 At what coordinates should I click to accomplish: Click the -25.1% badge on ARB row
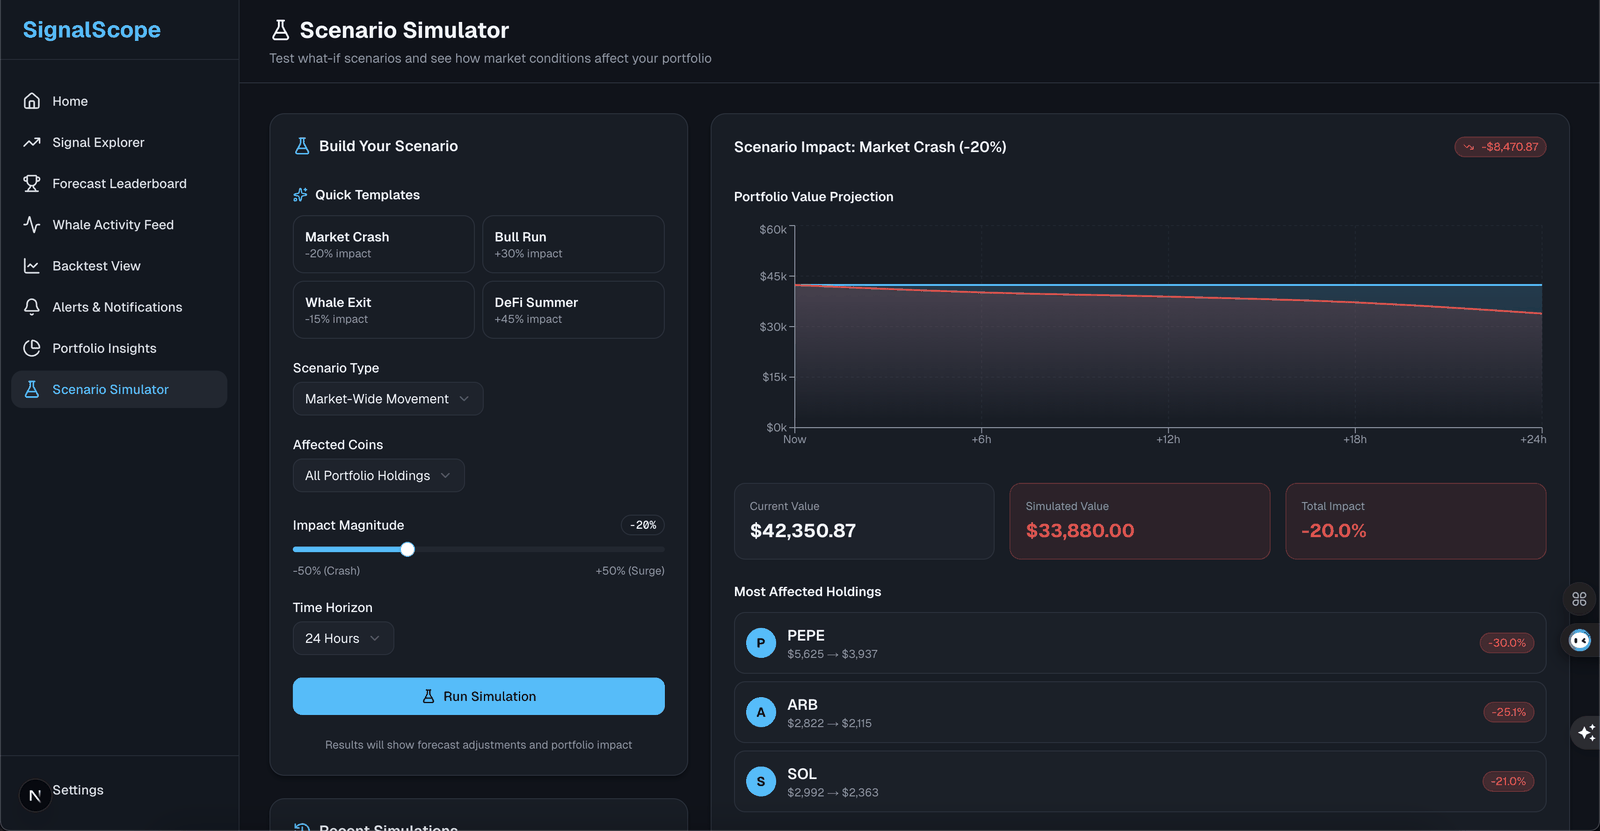[x=1509, y=712]
